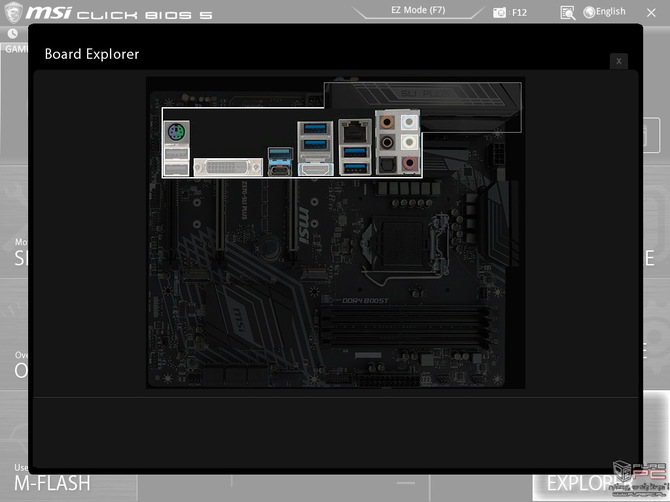Select the green-purple PS/2 port
The width and height of the screenshot is (670, 502).
coord(176,132)
